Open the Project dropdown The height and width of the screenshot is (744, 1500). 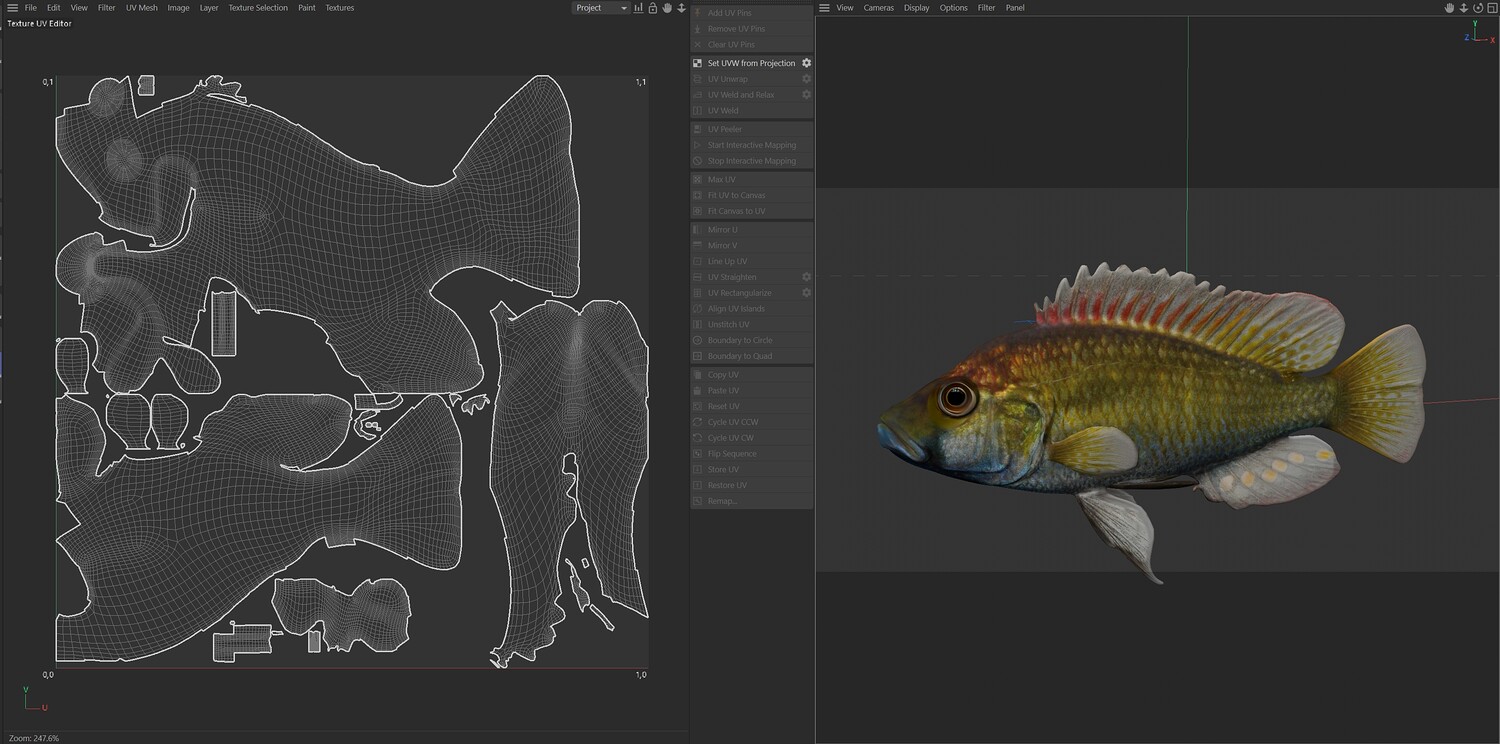(601, 8)
